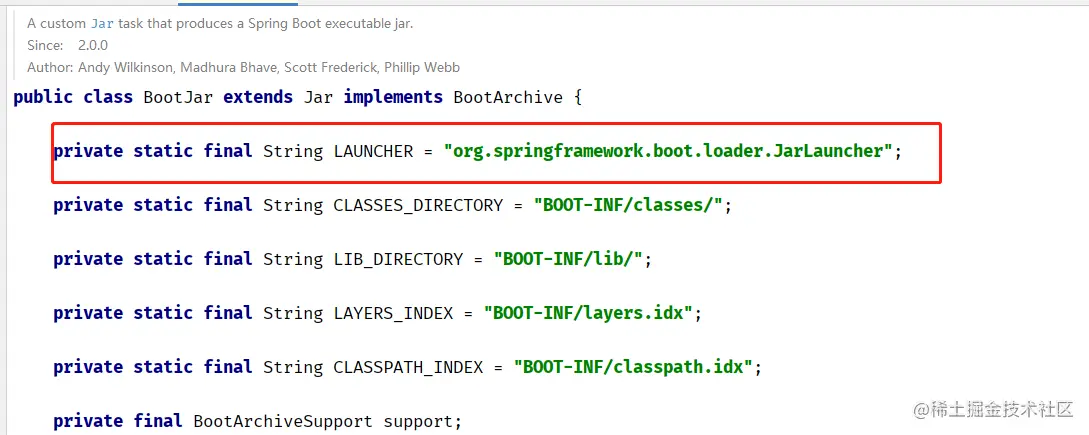Click the "BOOT-INF/lib/" string literal

pos(568,259)
